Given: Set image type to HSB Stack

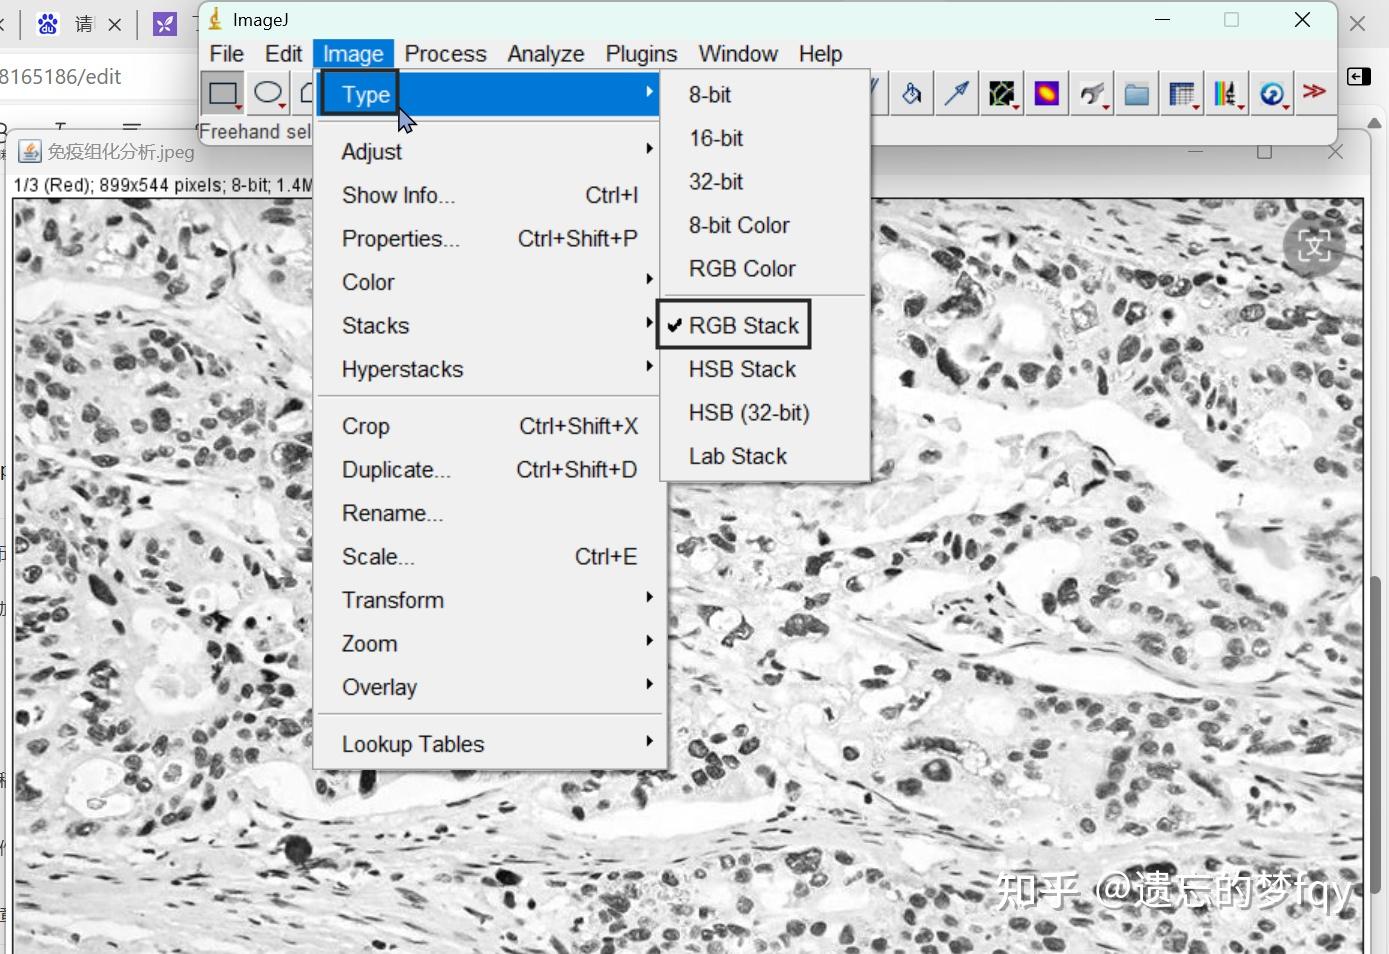Looking at the screenshot, I should pyautogui.click(x=764, y=369).
